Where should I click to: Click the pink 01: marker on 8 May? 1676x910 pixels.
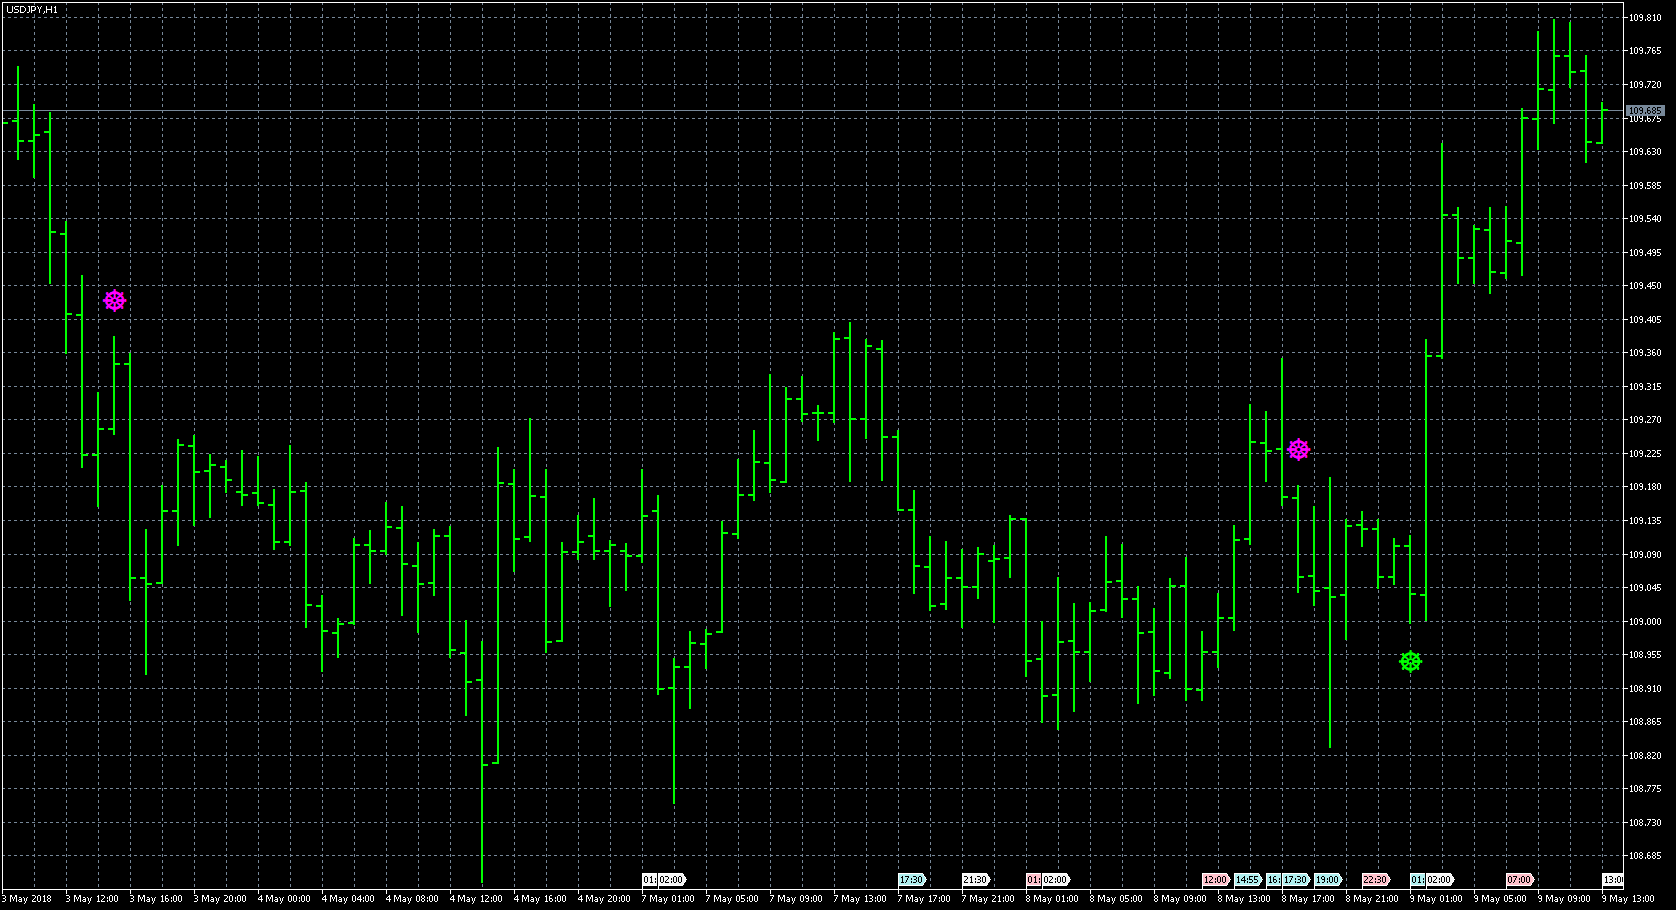(x=1033, y=880)
